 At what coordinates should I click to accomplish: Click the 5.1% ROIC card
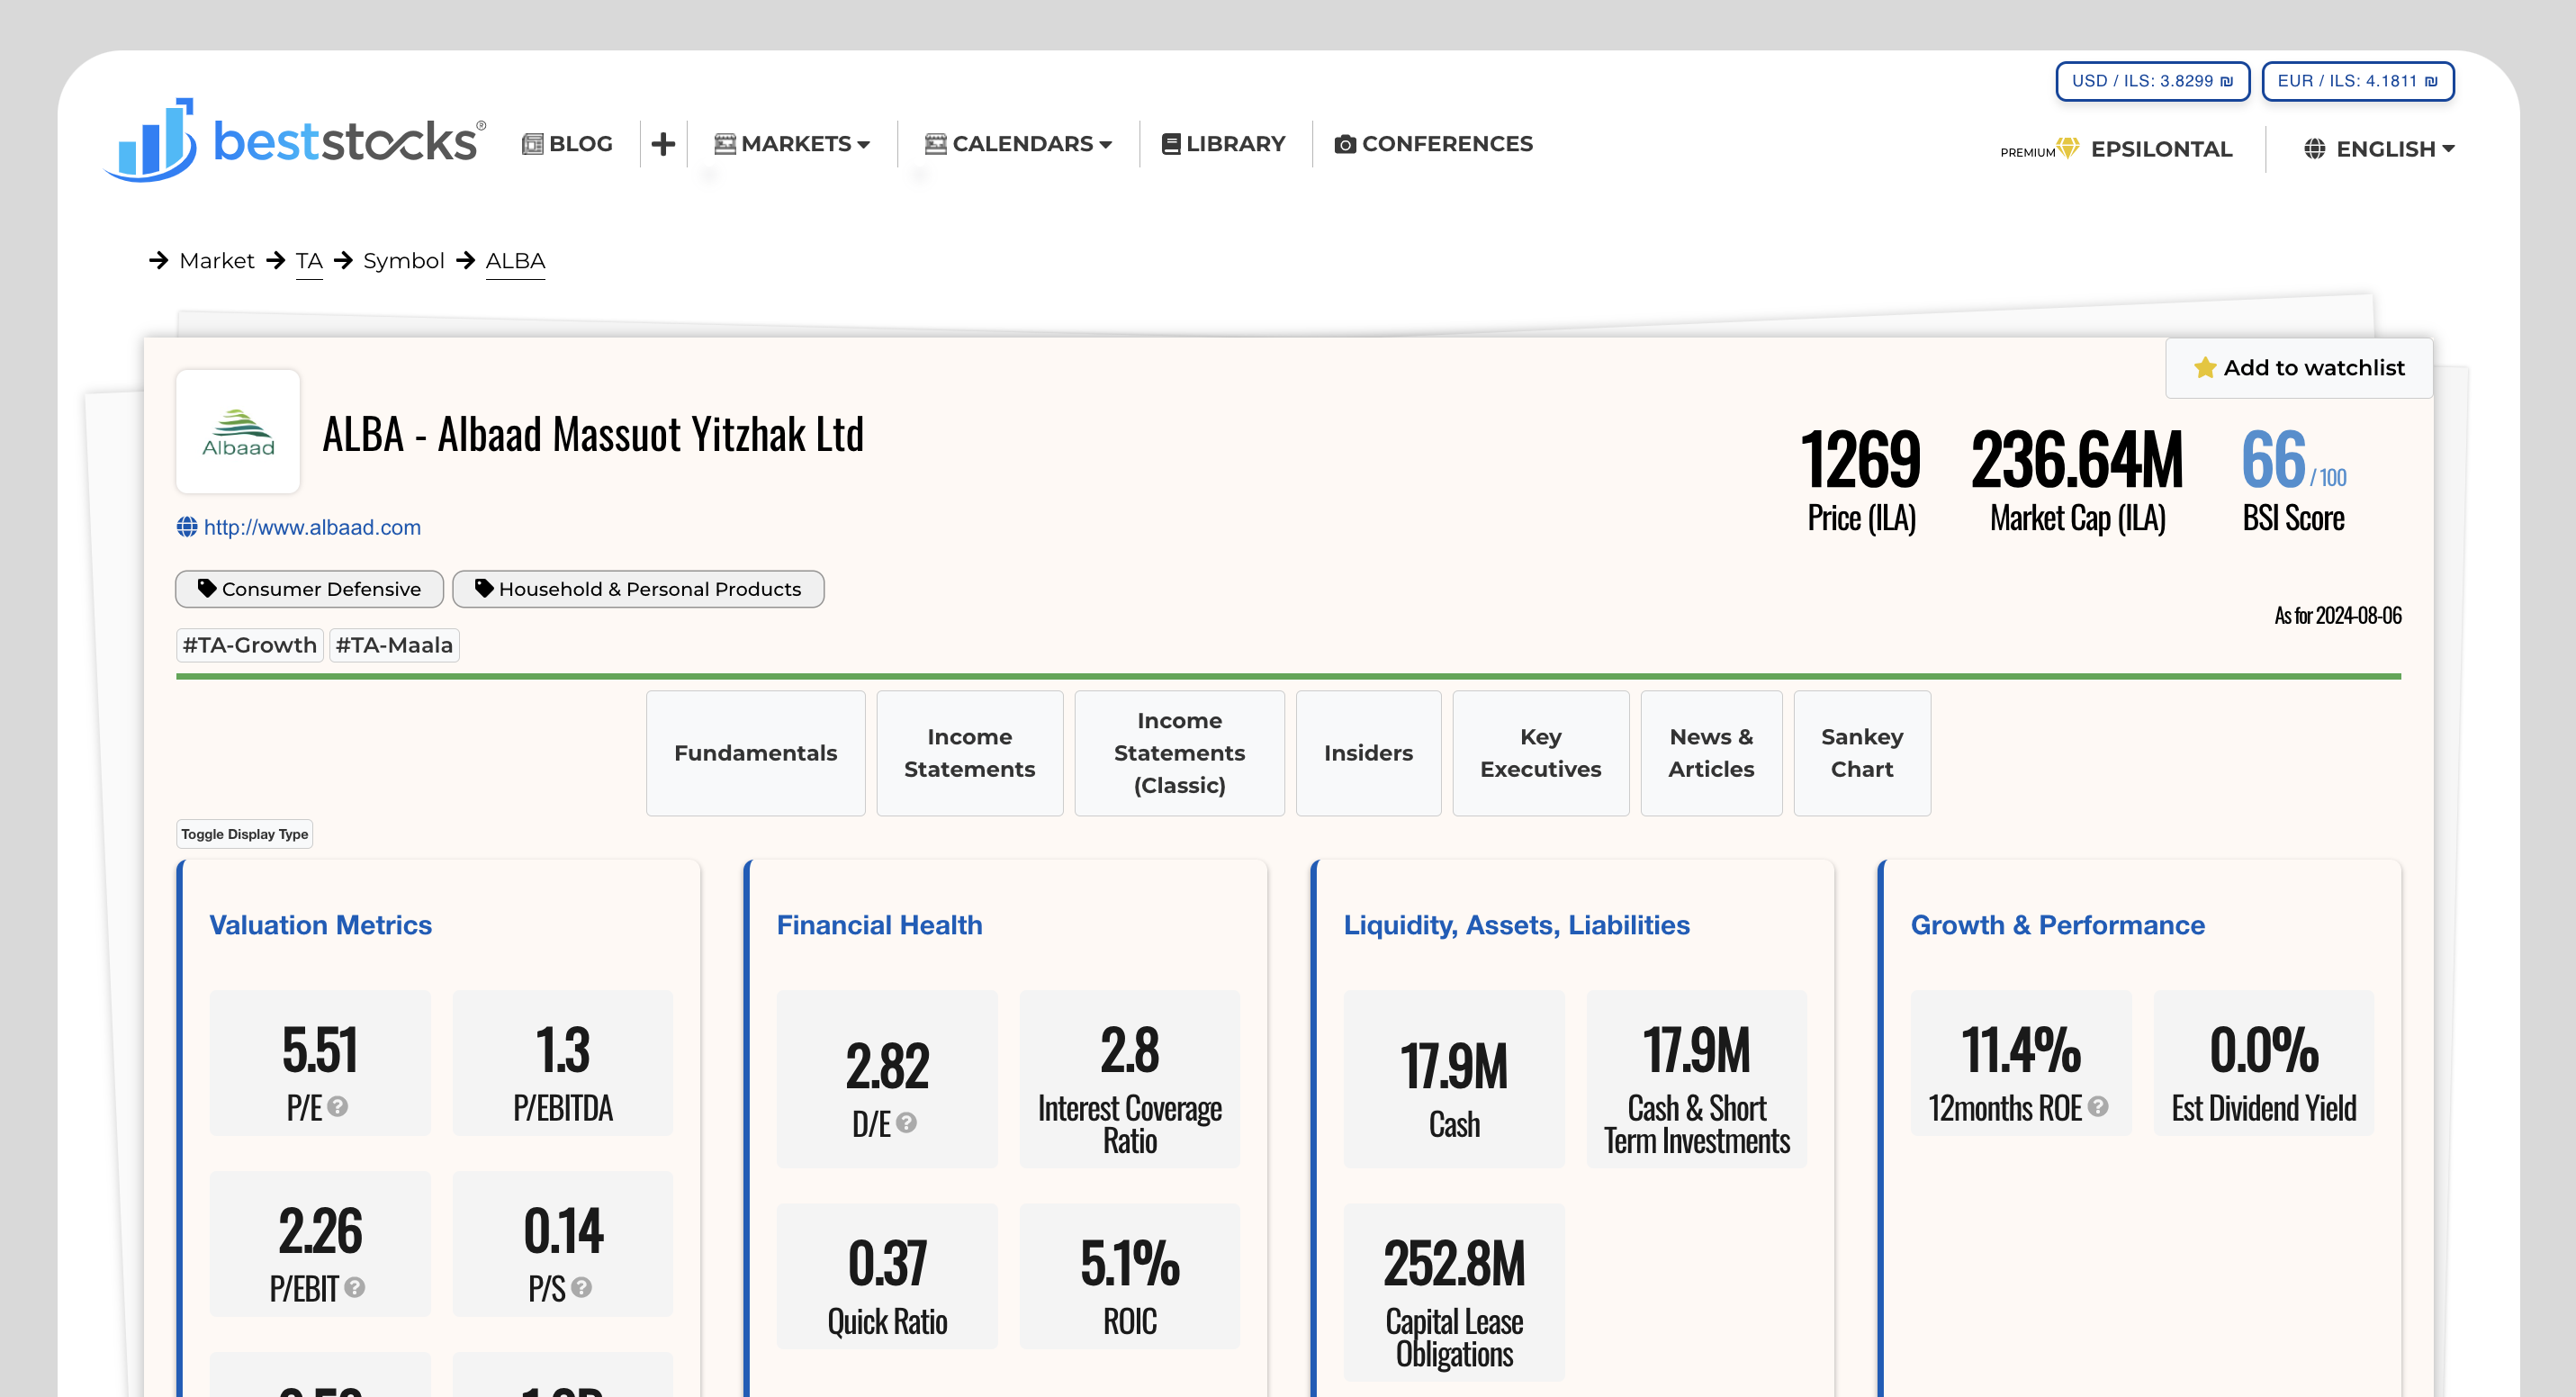coord(1130,1276)
